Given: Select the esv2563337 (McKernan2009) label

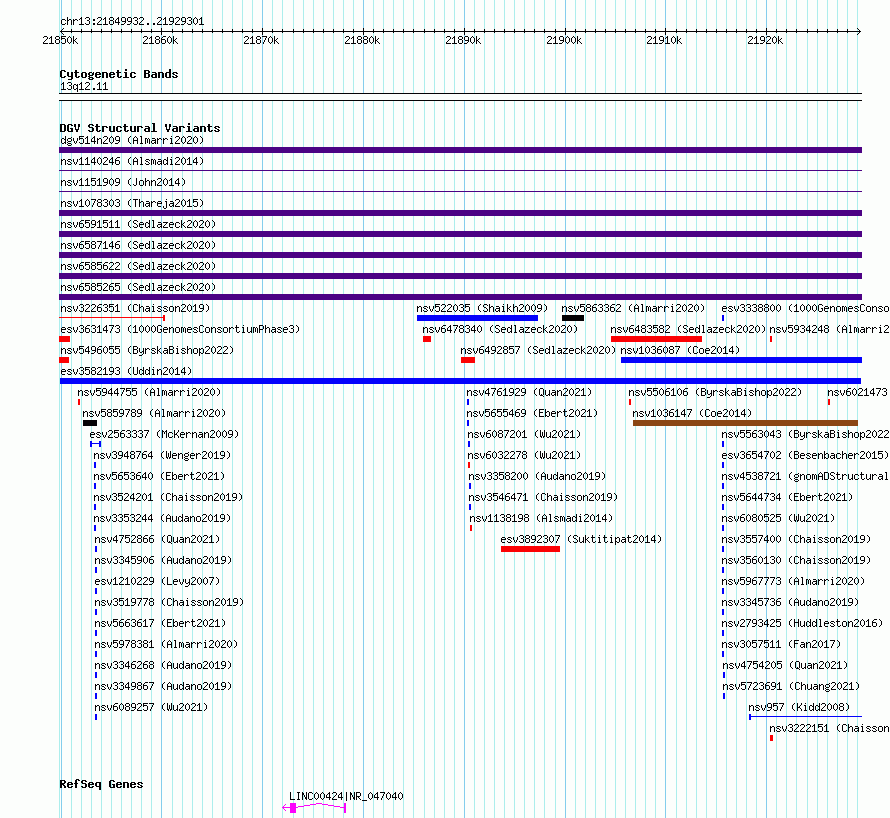Looking at the screenshot, I should point(164,434).
